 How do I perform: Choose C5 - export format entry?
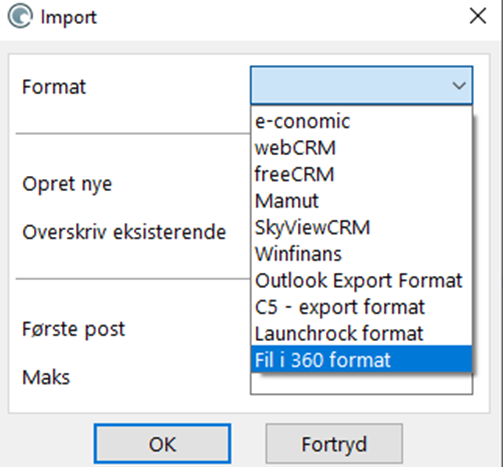[361, 307]
